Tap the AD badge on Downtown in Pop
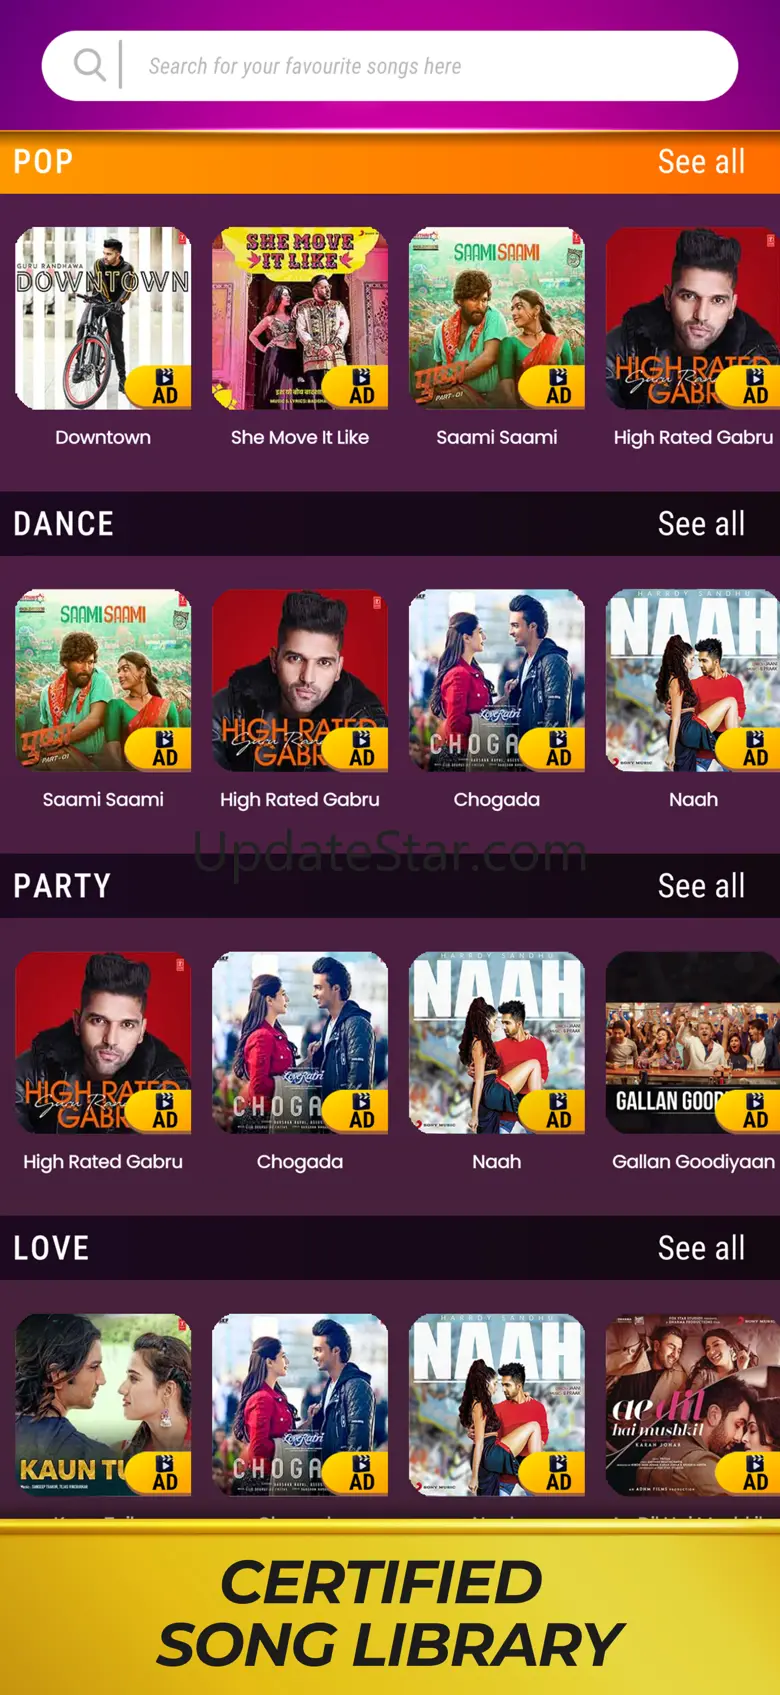This screenshot has width=780, height=1695. point(161,386)
